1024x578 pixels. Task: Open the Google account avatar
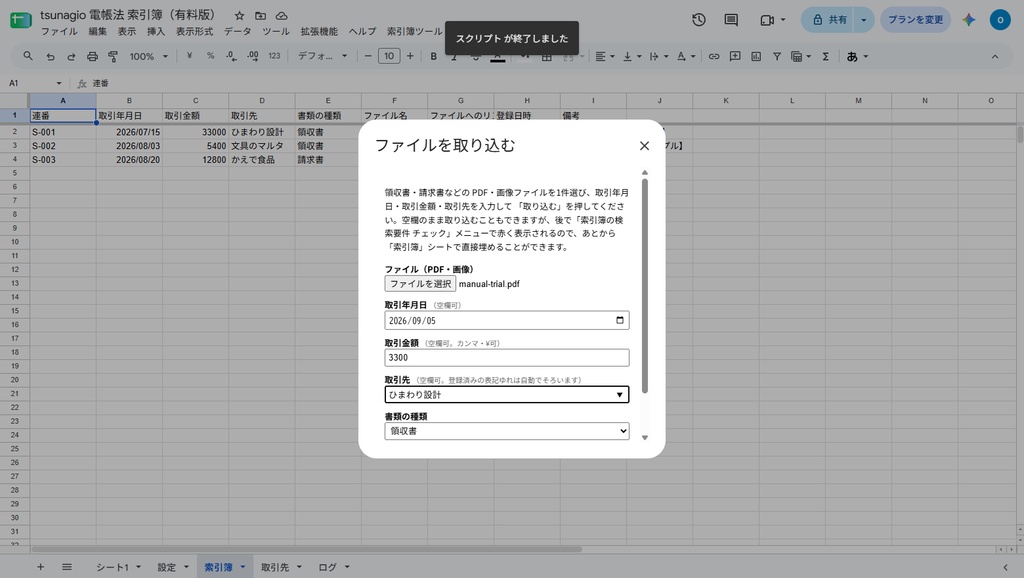[x=1000, y=20]
